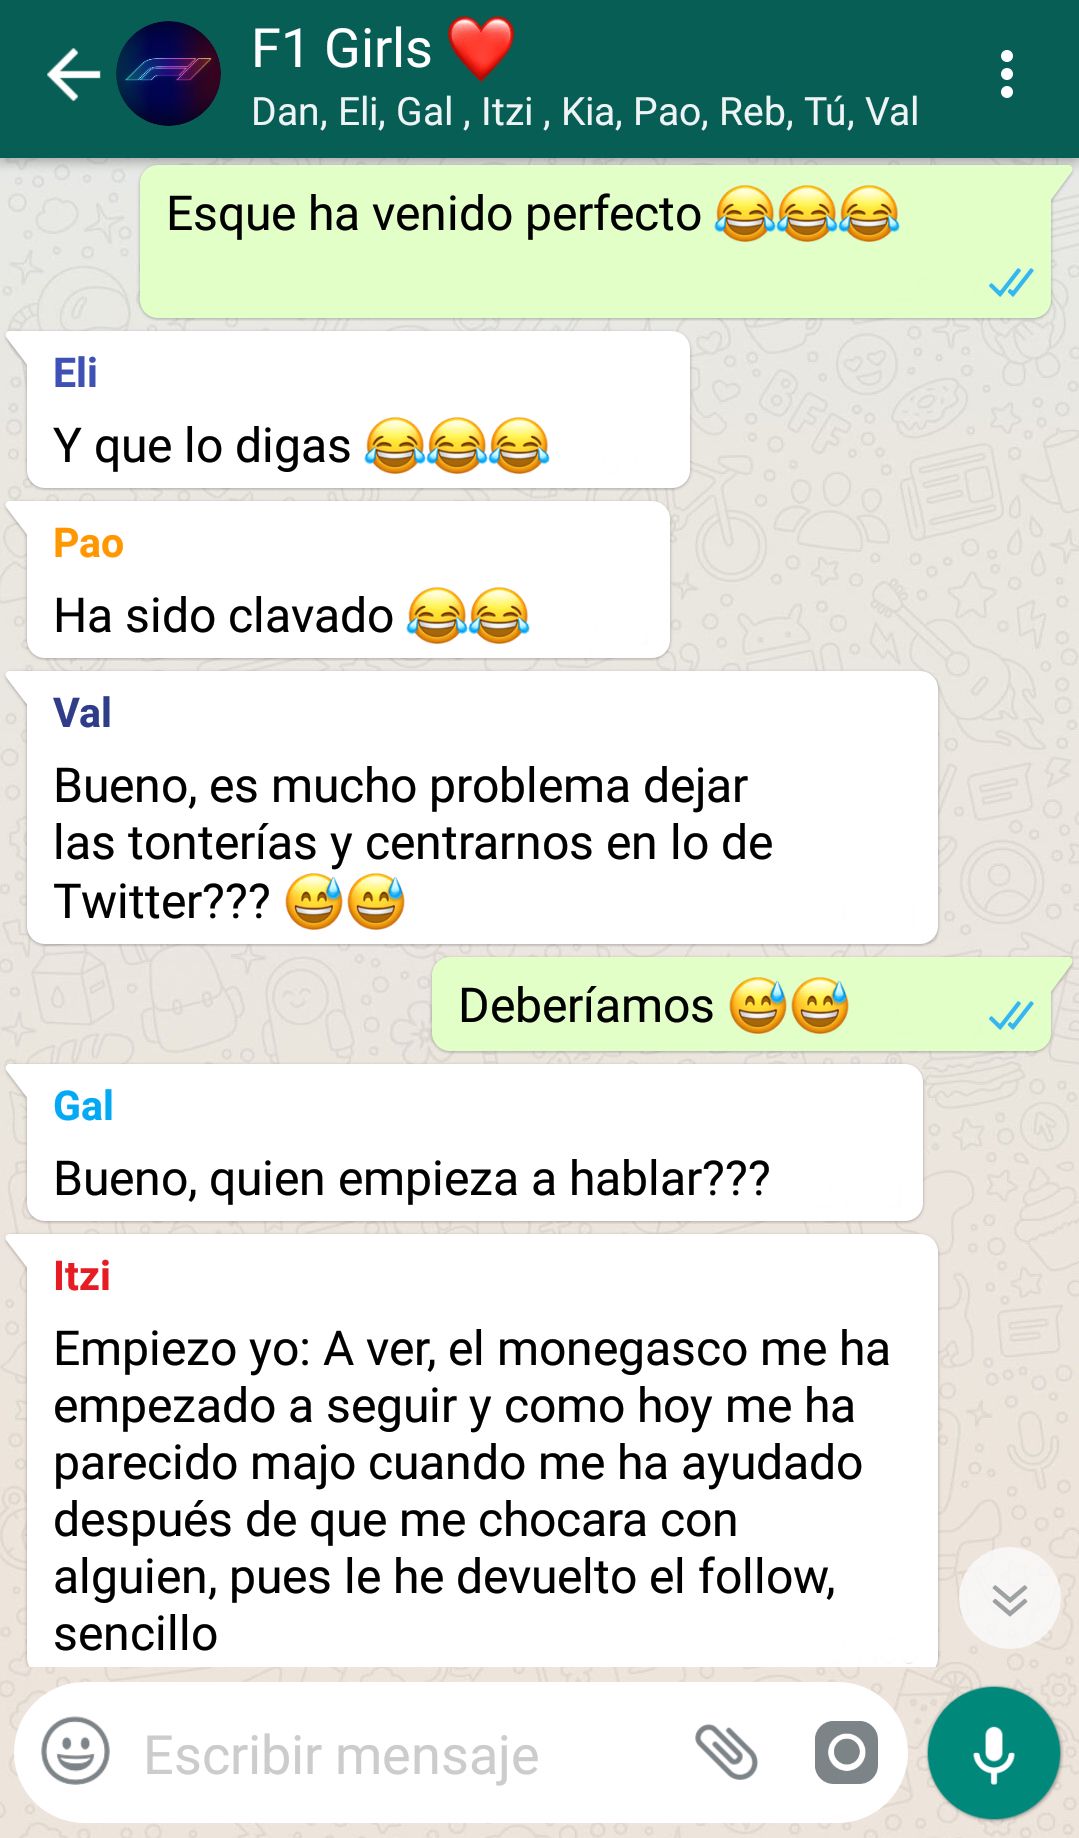This screenshot has width=1079, height=1838.
Task: Tap Gal's sender name
Action: pos(83,1107)
